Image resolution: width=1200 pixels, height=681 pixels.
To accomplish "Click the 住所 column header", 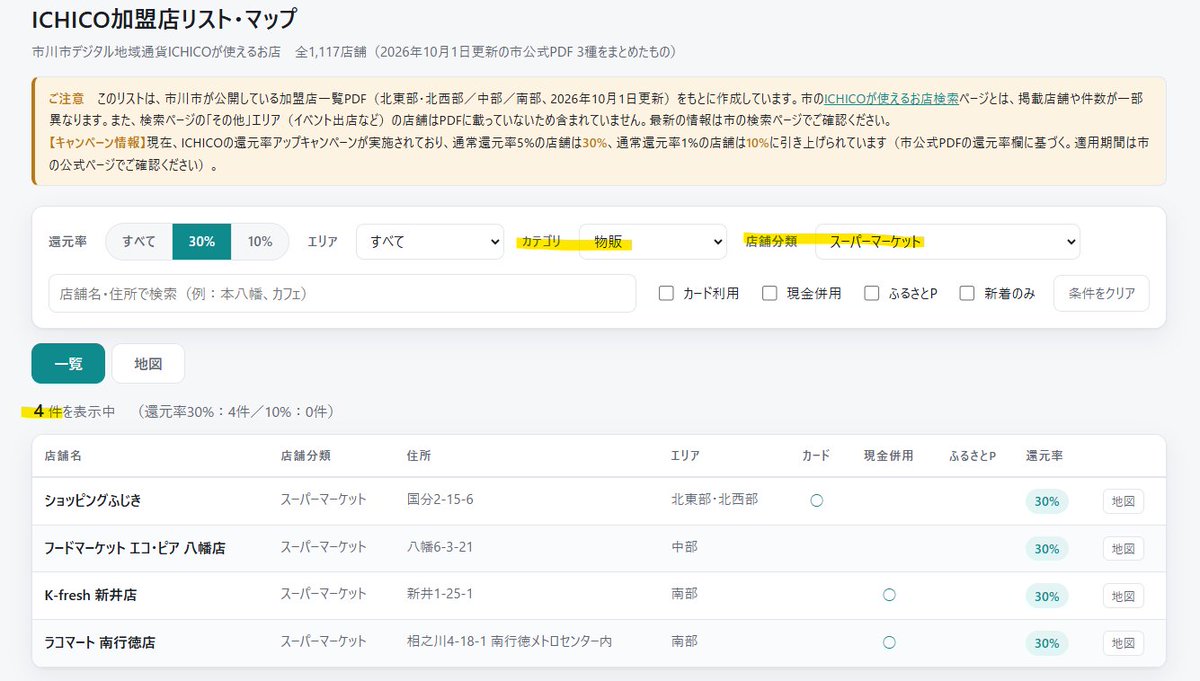I will pyautogui.click(x=419, y=456).
